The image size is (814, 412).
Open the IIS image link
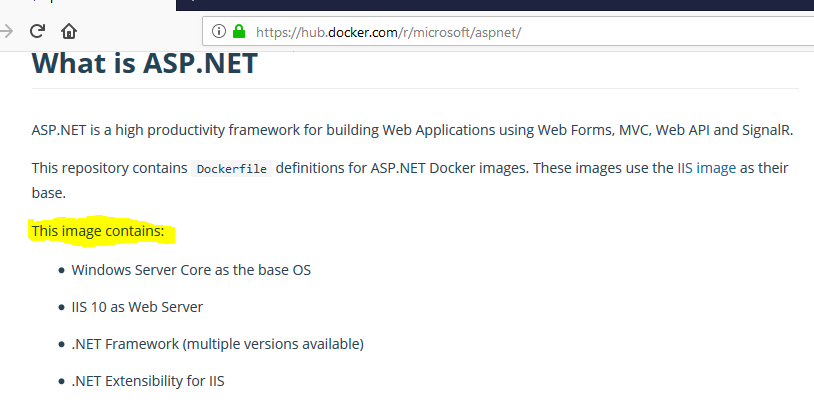click(707, 168)
